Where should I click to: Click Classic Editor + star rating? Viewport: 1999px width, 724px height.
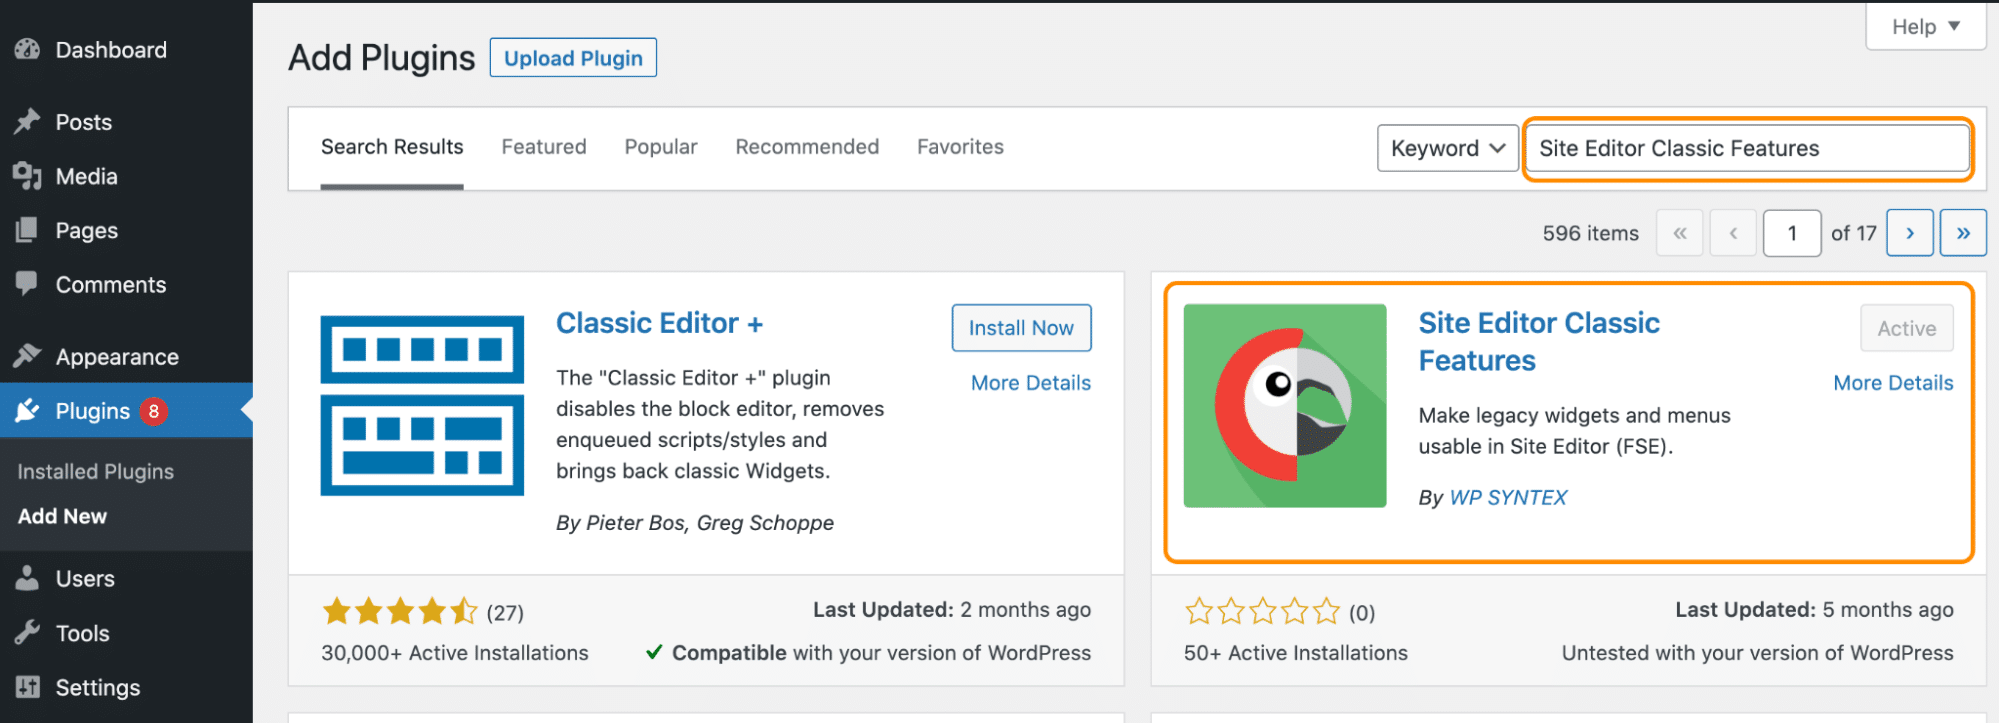tap(400, 610)
